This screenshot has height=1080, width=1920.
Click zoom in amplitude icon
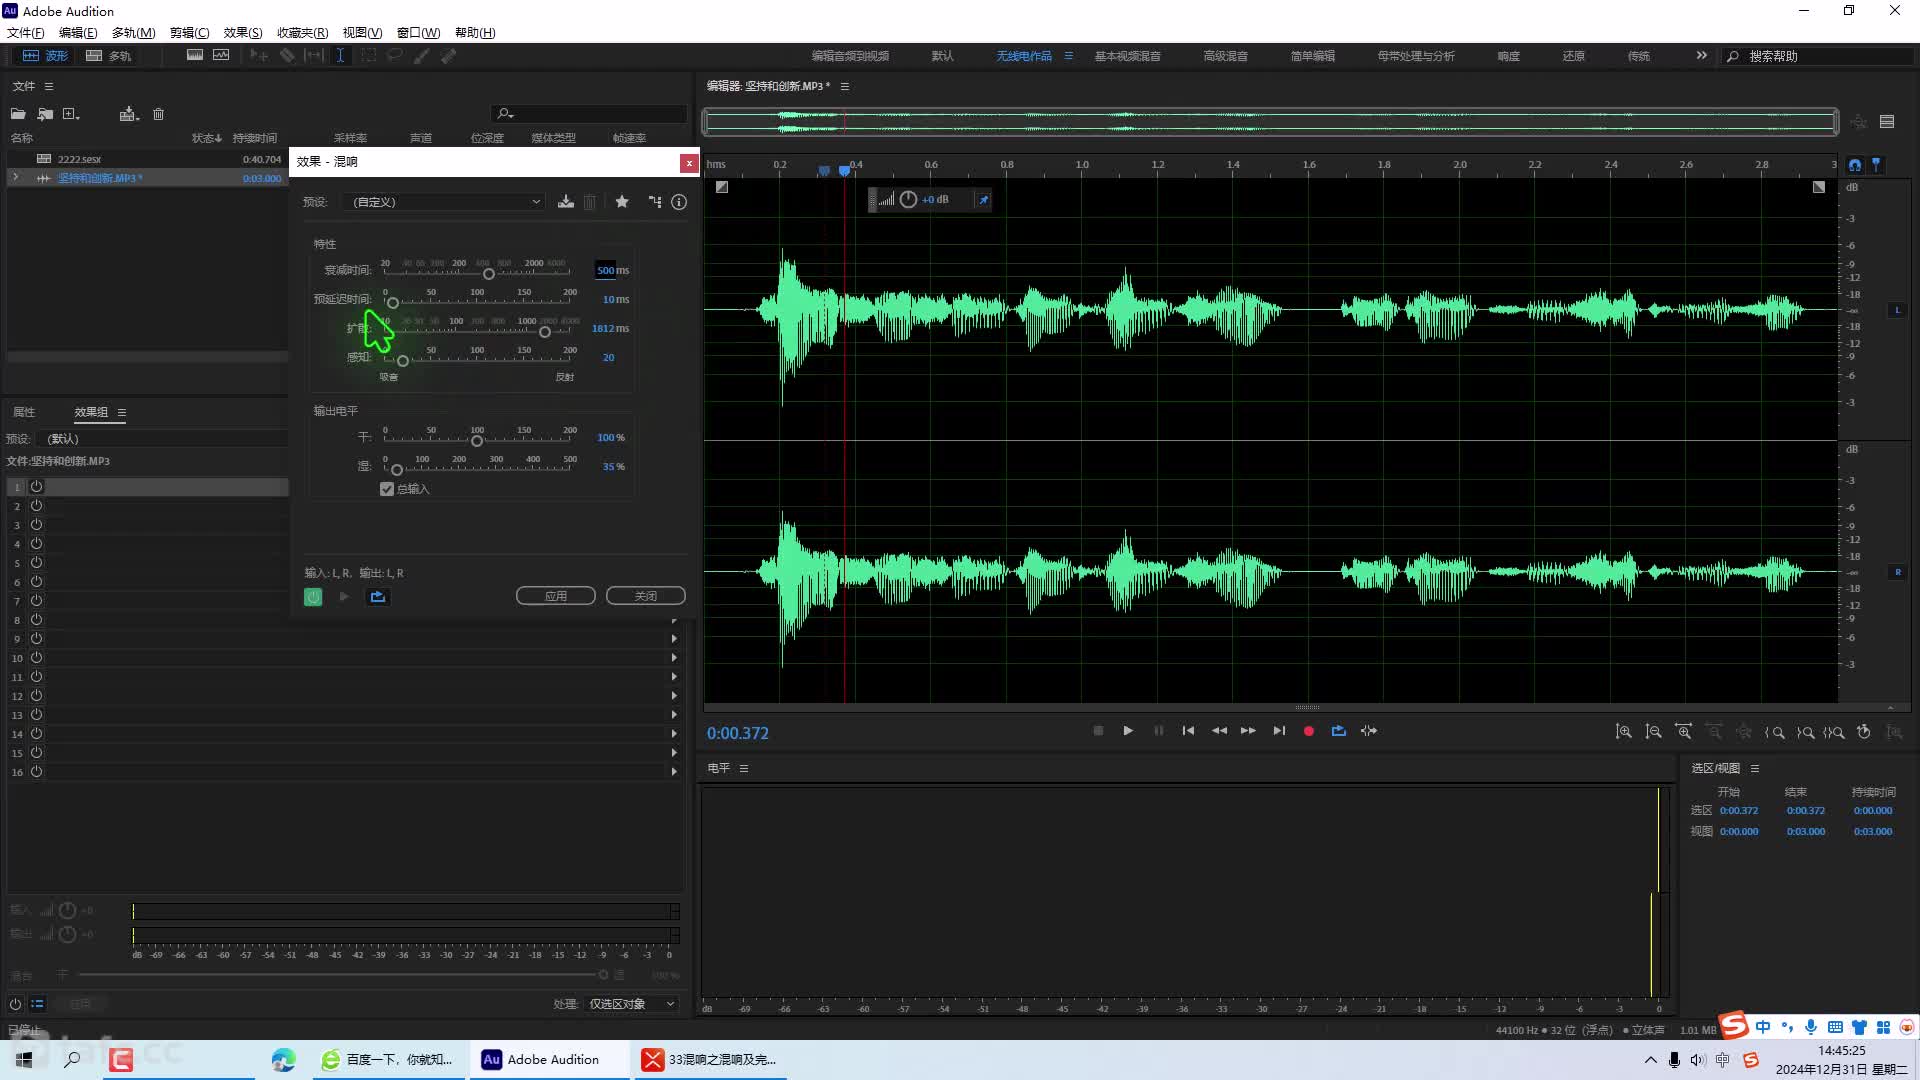pos(1624,732)
